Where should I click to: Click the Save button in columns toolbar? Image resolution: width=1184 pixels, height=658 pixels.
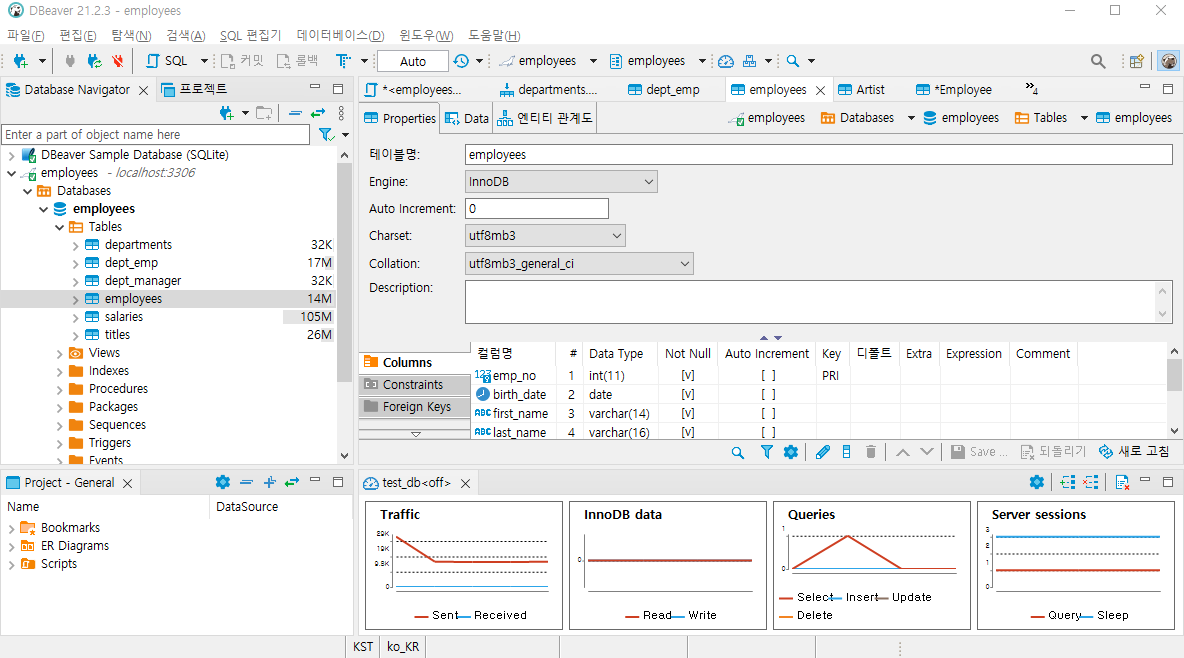(x=979, y=452)
